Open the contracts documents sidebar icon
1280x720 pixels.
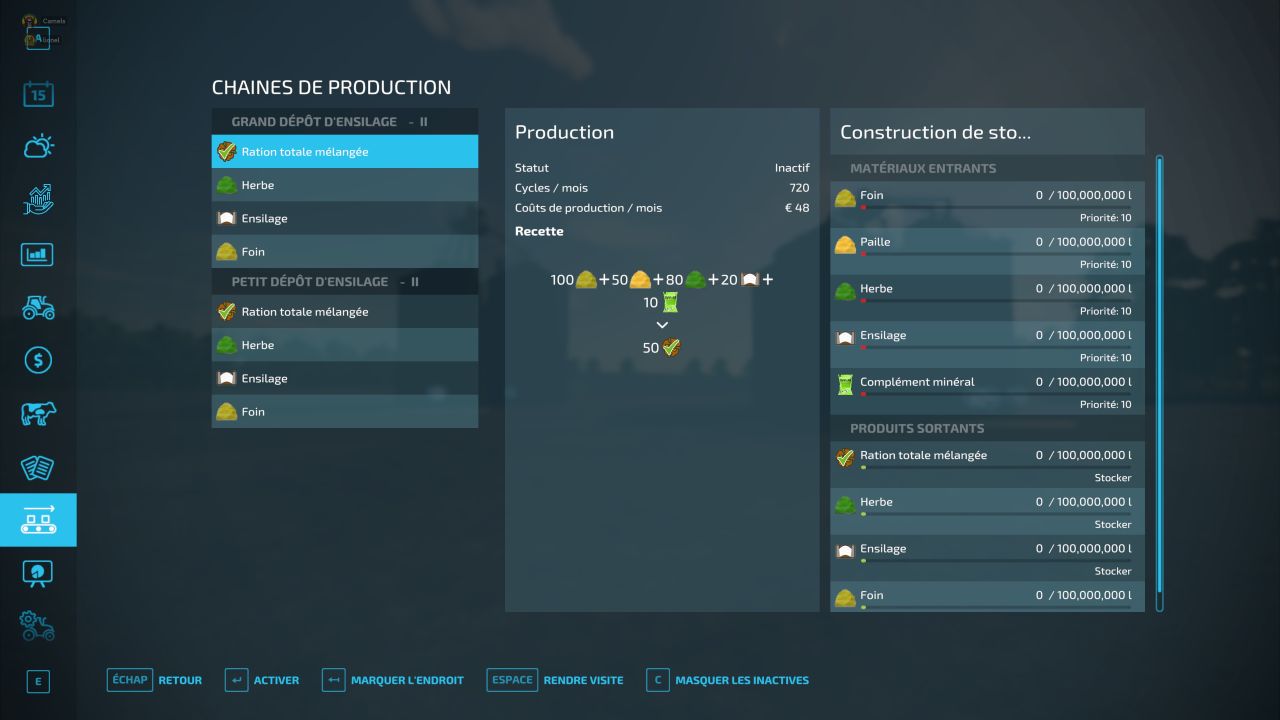[x=38, y=467]
